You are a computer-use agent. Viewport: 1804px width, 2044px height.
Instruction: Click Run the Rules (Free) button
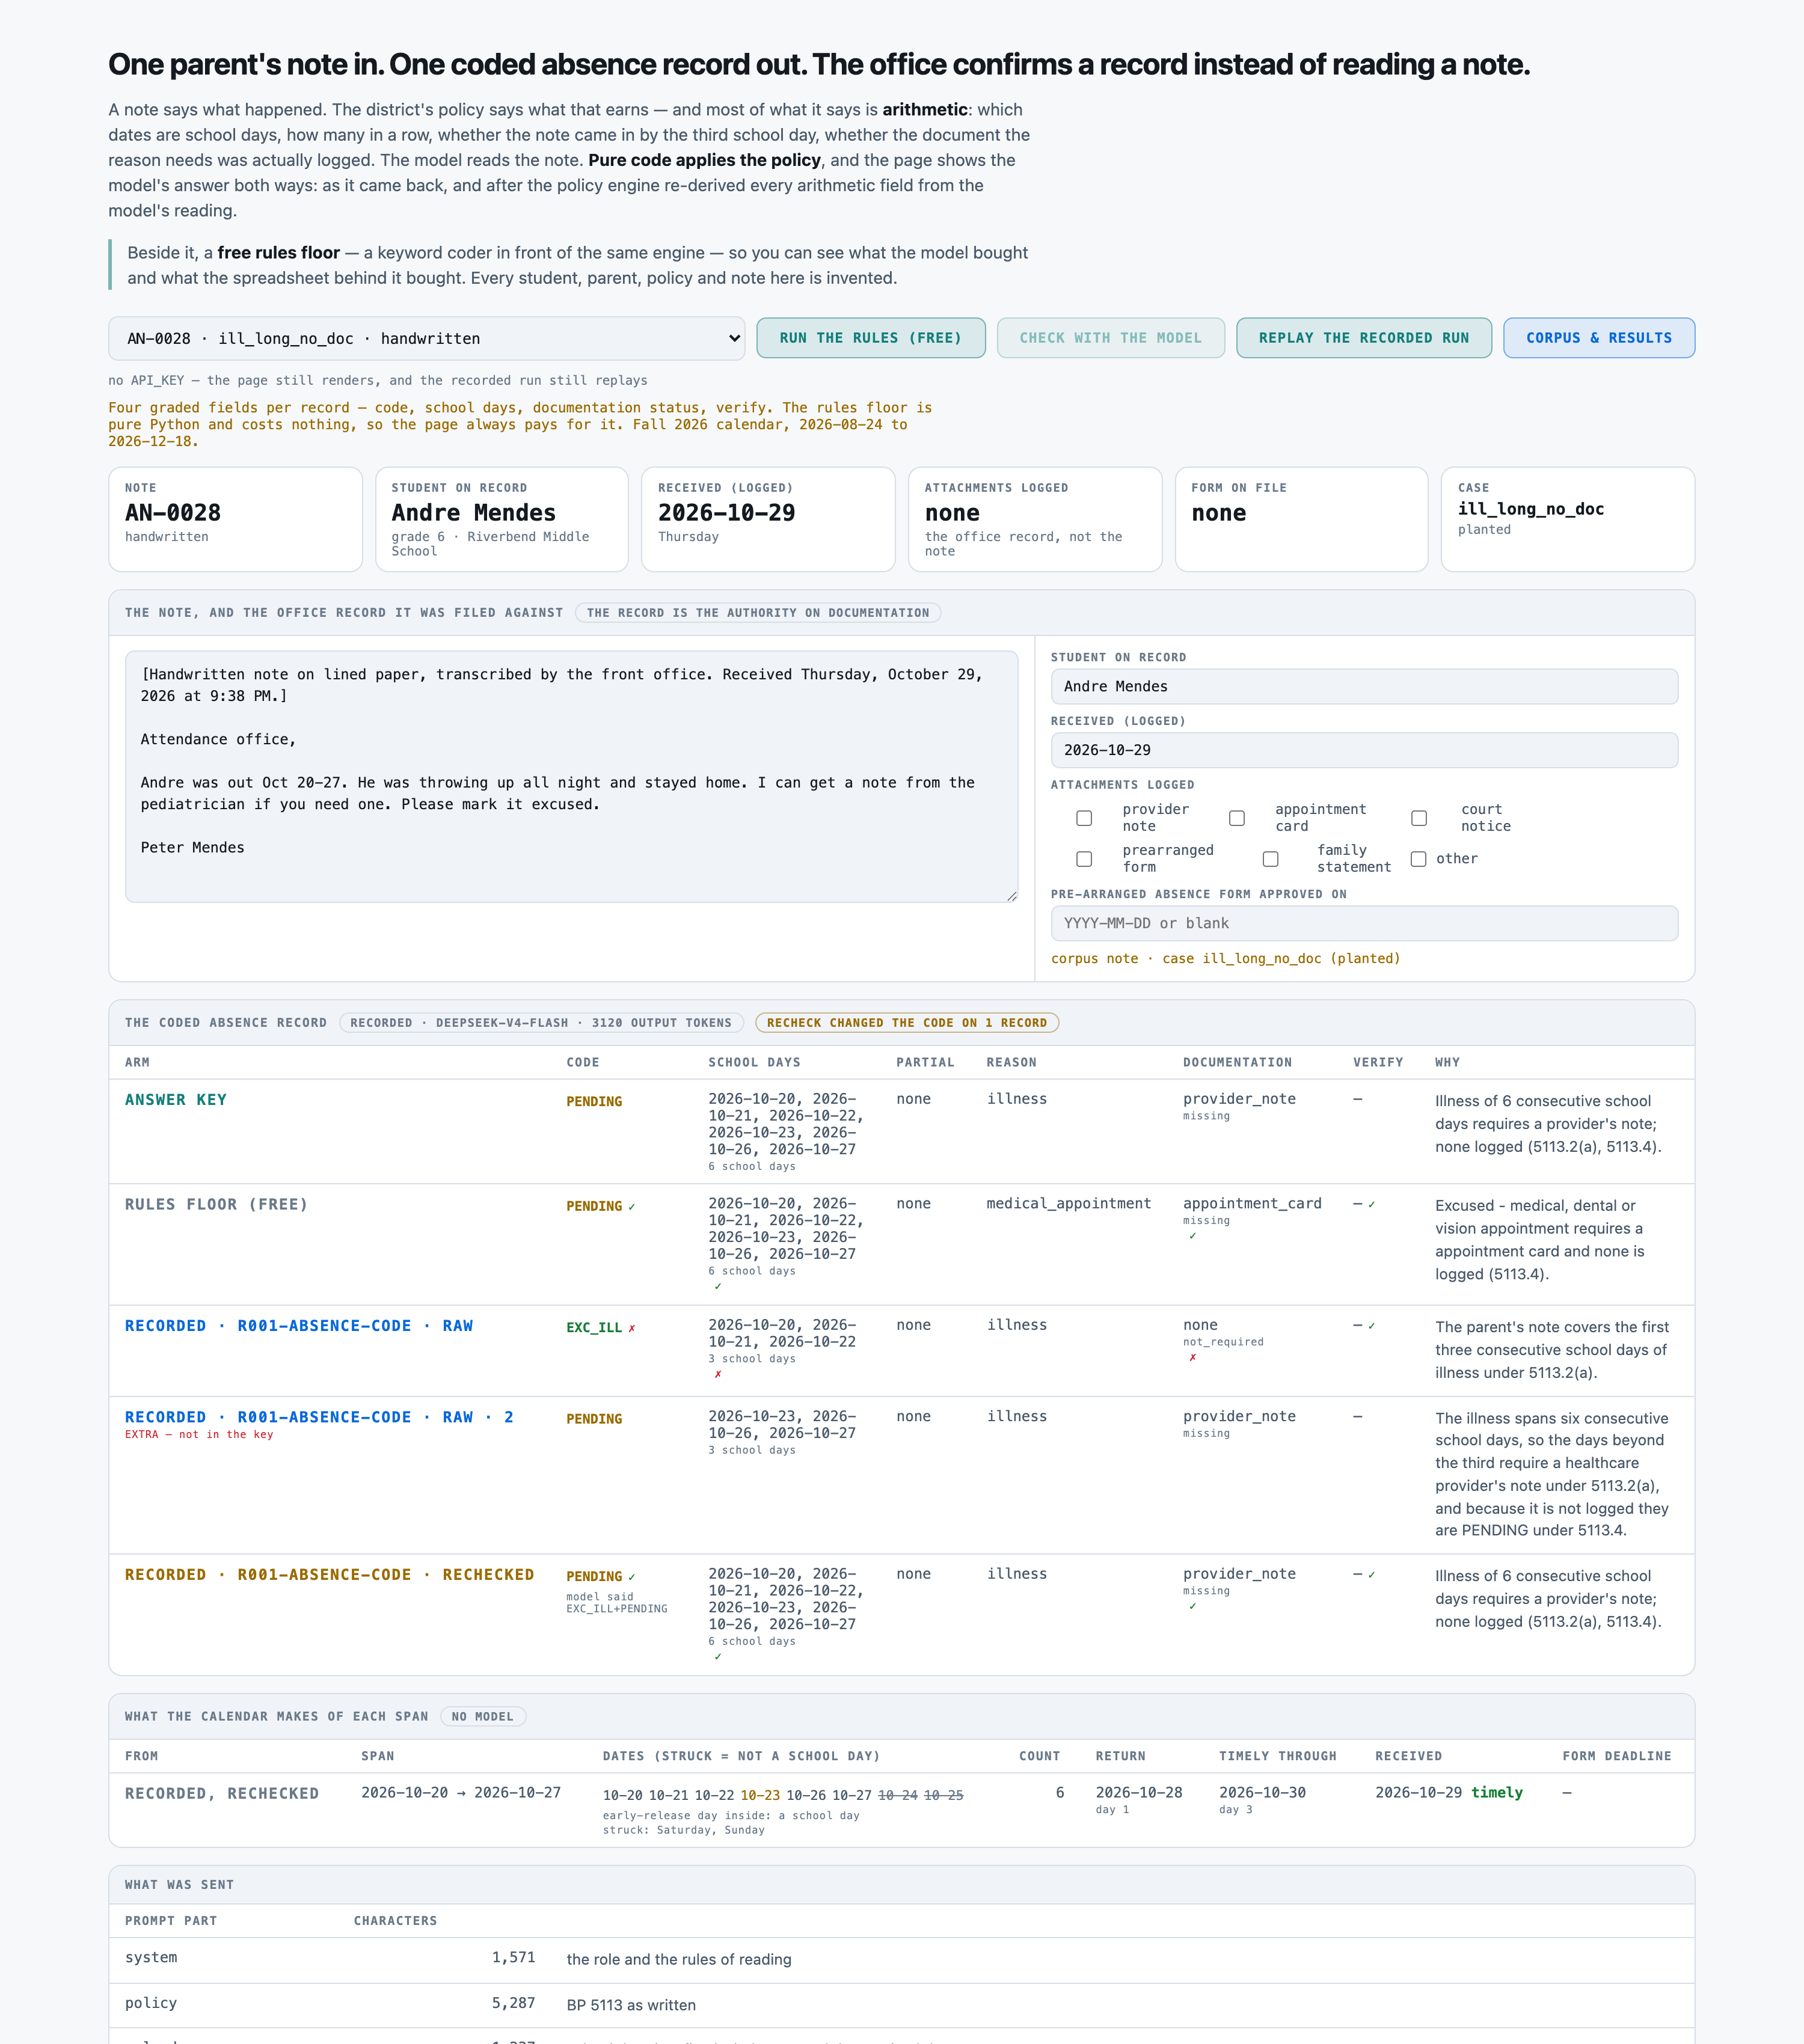tap(870, 338)
